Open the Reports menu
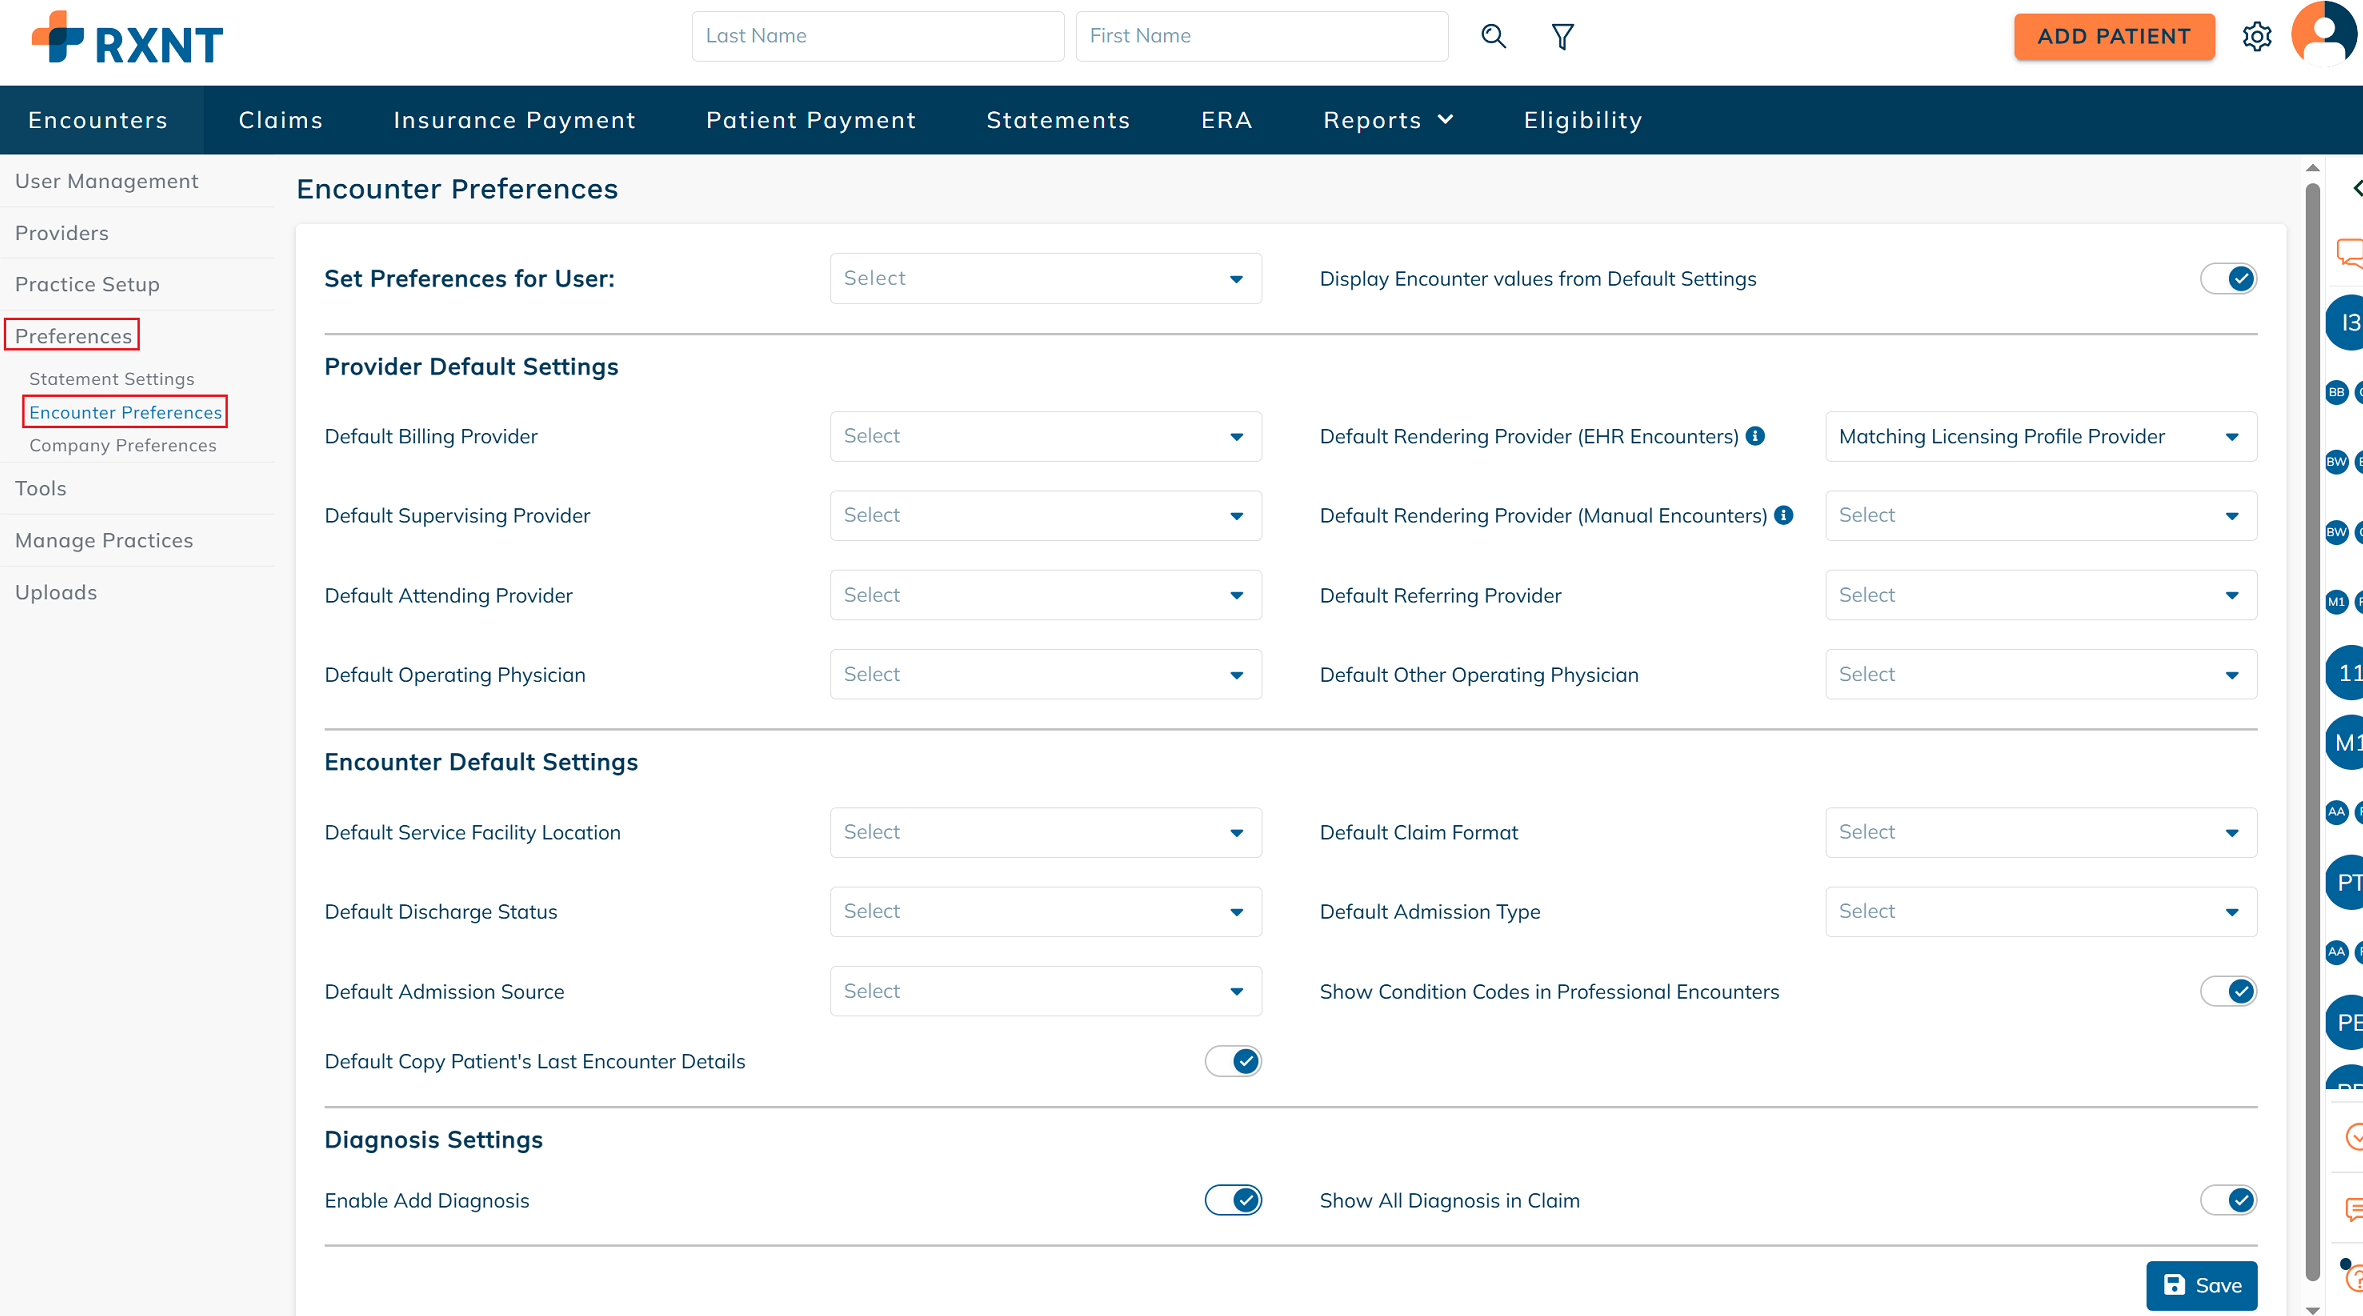 pyautogui.click(x=1387, y=120)
